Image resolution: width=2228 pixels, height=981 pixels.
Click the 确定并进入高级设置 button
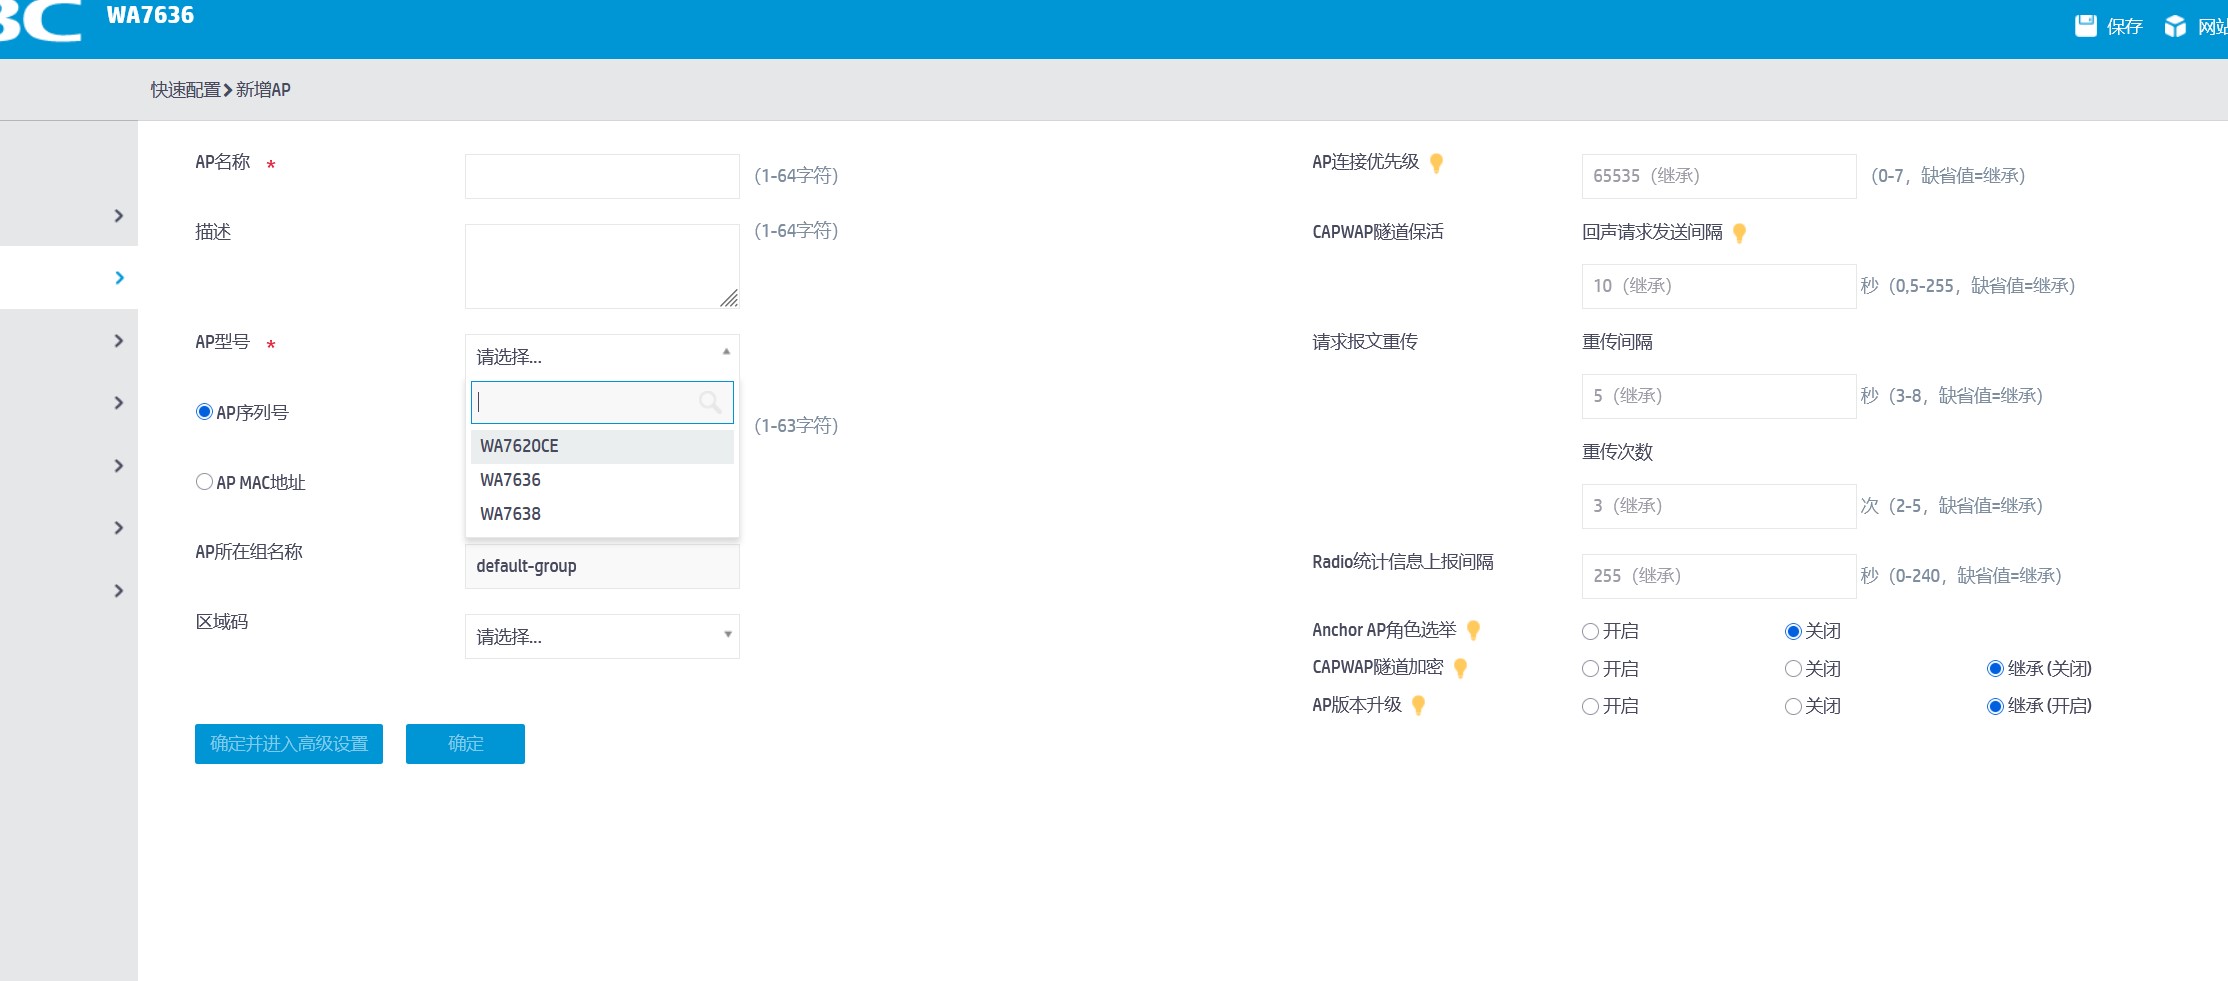288,744
